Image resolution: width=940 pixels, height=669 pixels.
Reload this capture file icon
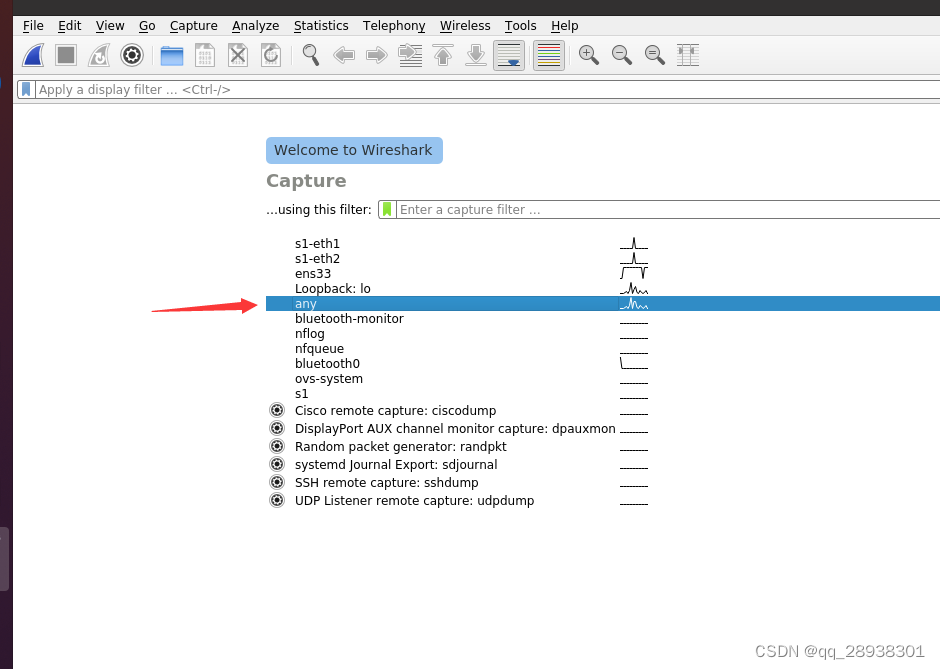click(x=271, y=55)
